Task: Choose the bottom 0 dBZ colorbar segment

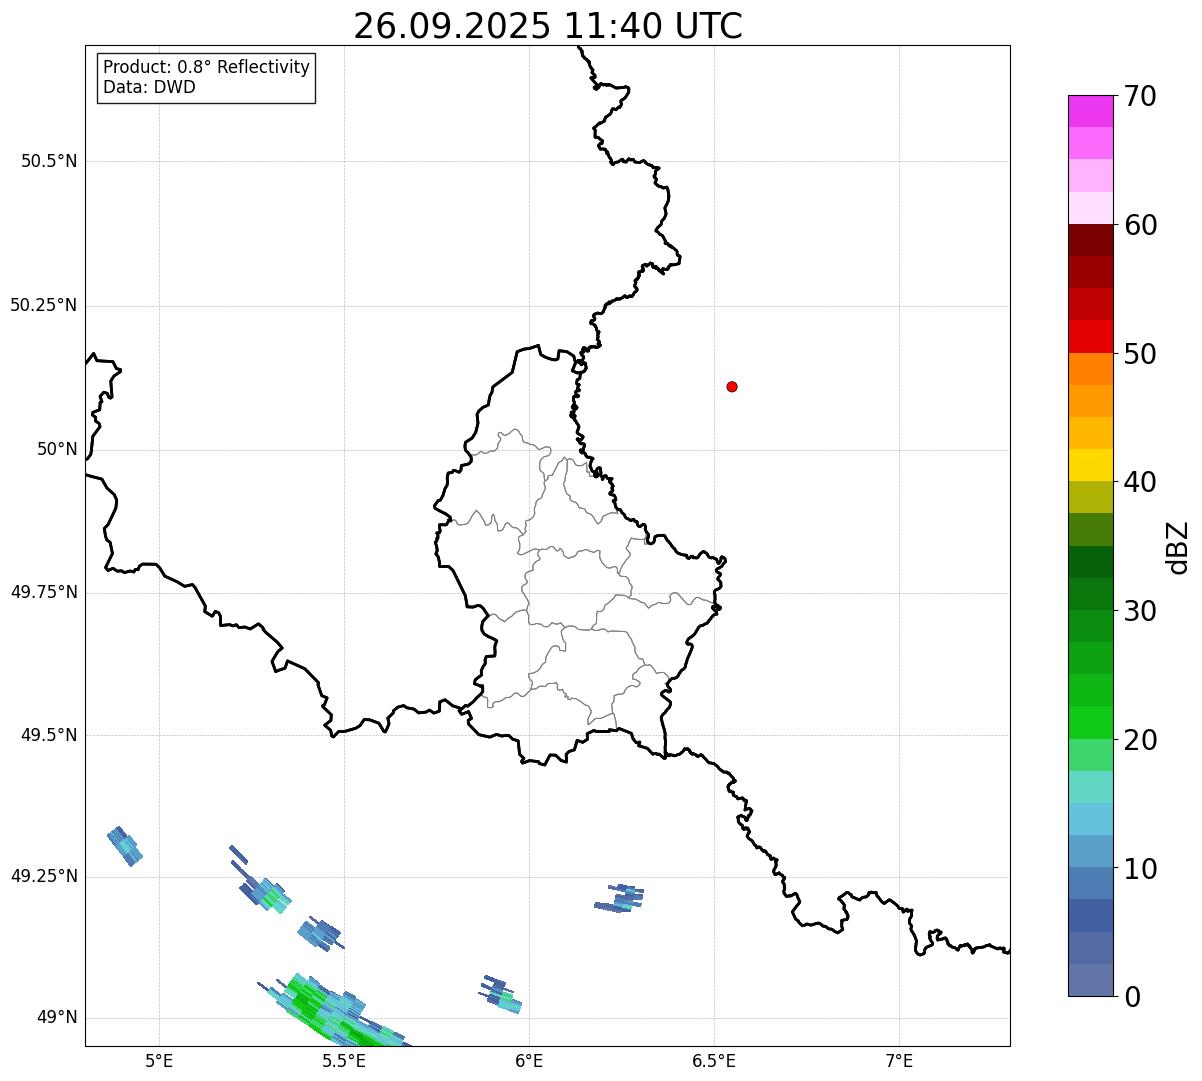Action: point(1090,980)
